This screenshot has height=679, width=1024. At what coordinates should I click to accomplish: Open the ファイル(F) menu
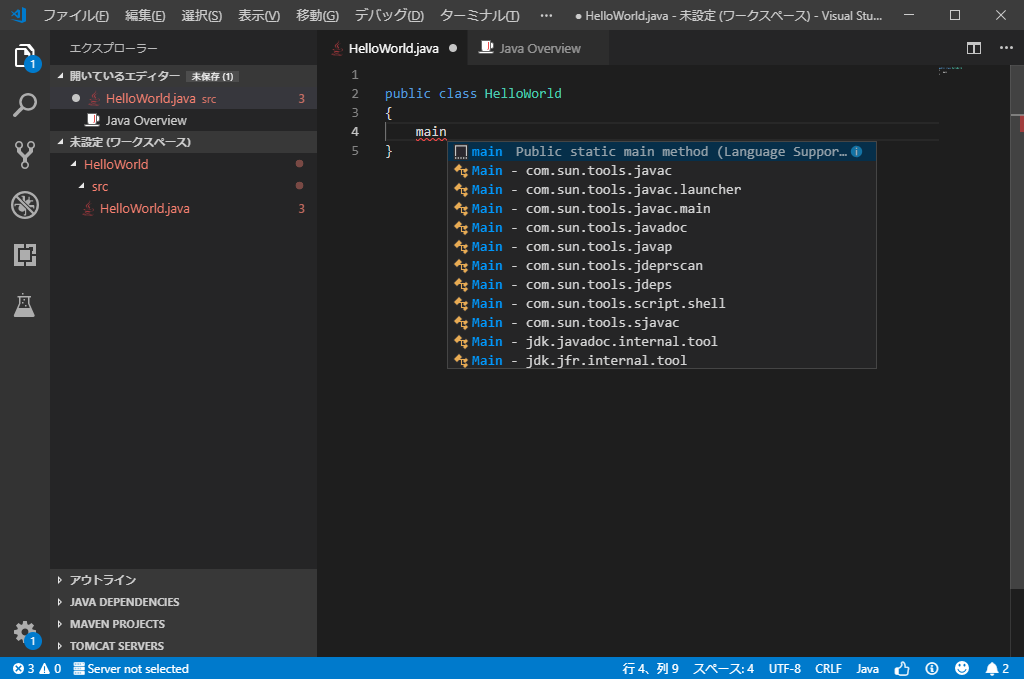(x=76, y=16)
